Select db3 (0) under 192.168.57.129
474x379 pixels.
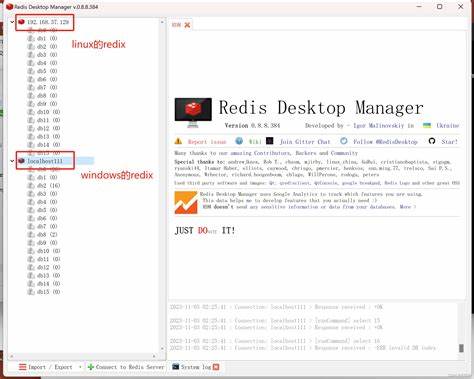[47, 55]
